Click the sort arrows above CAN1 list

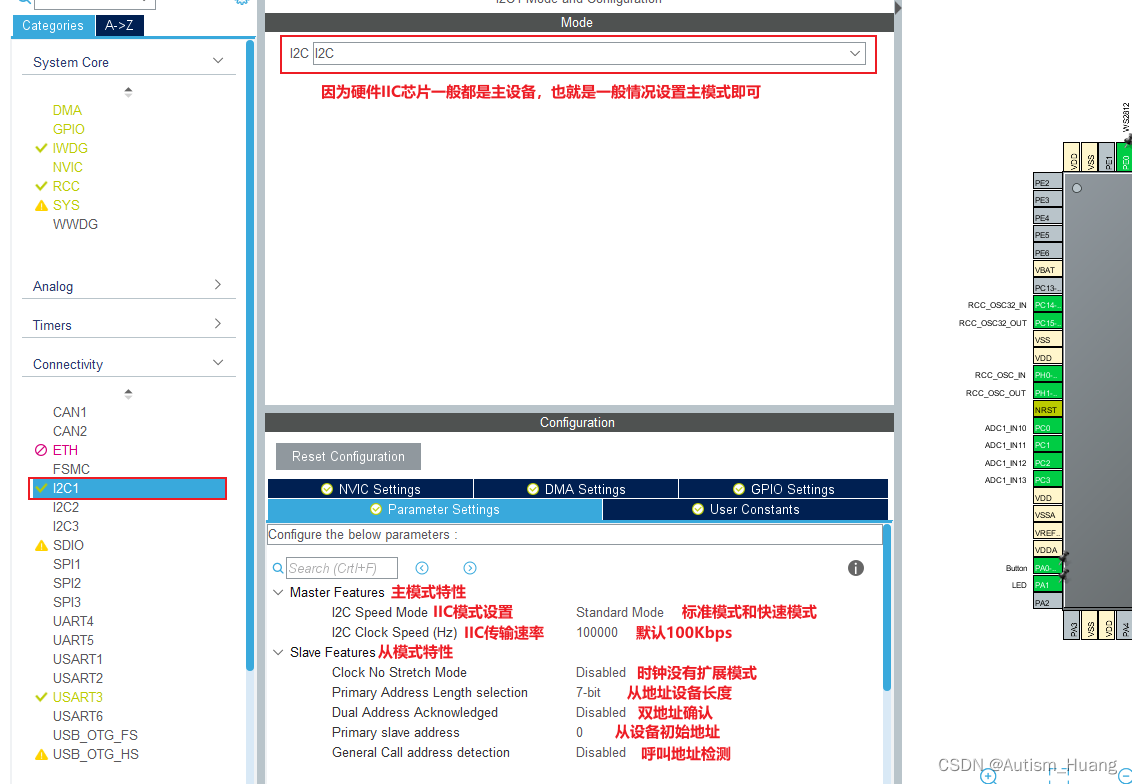pos(129,394)
